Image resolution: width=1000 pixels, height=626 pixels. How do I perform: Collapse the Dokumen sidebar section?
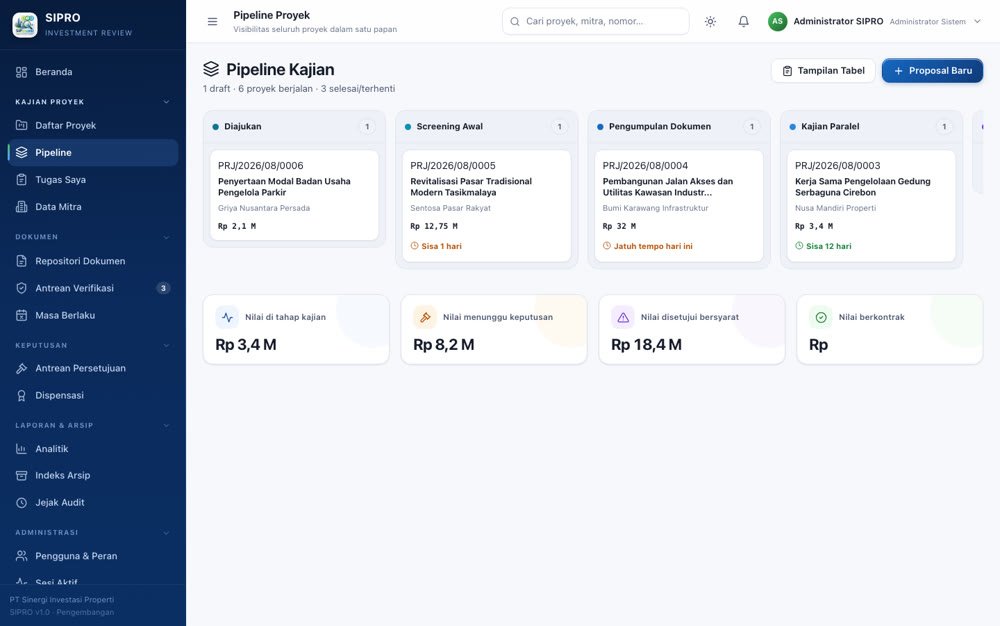tap(166, 237)
